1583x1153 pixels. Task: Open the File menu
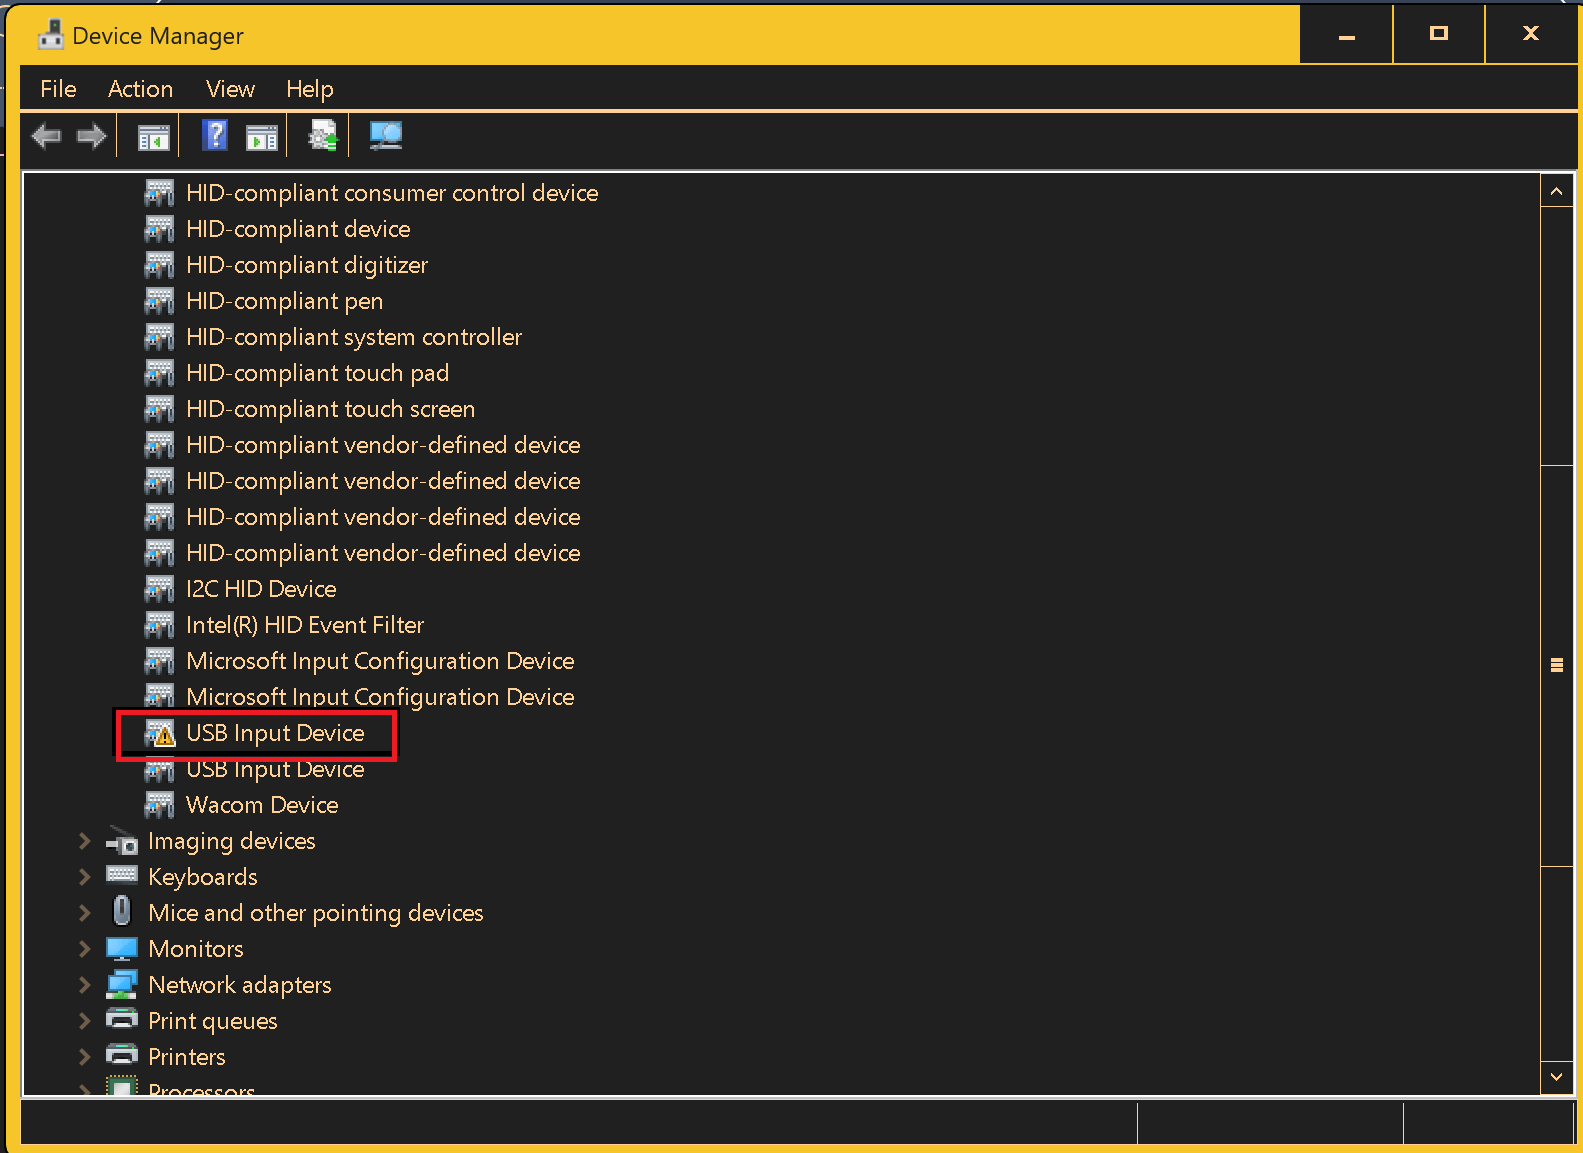[x=58, y=89]
